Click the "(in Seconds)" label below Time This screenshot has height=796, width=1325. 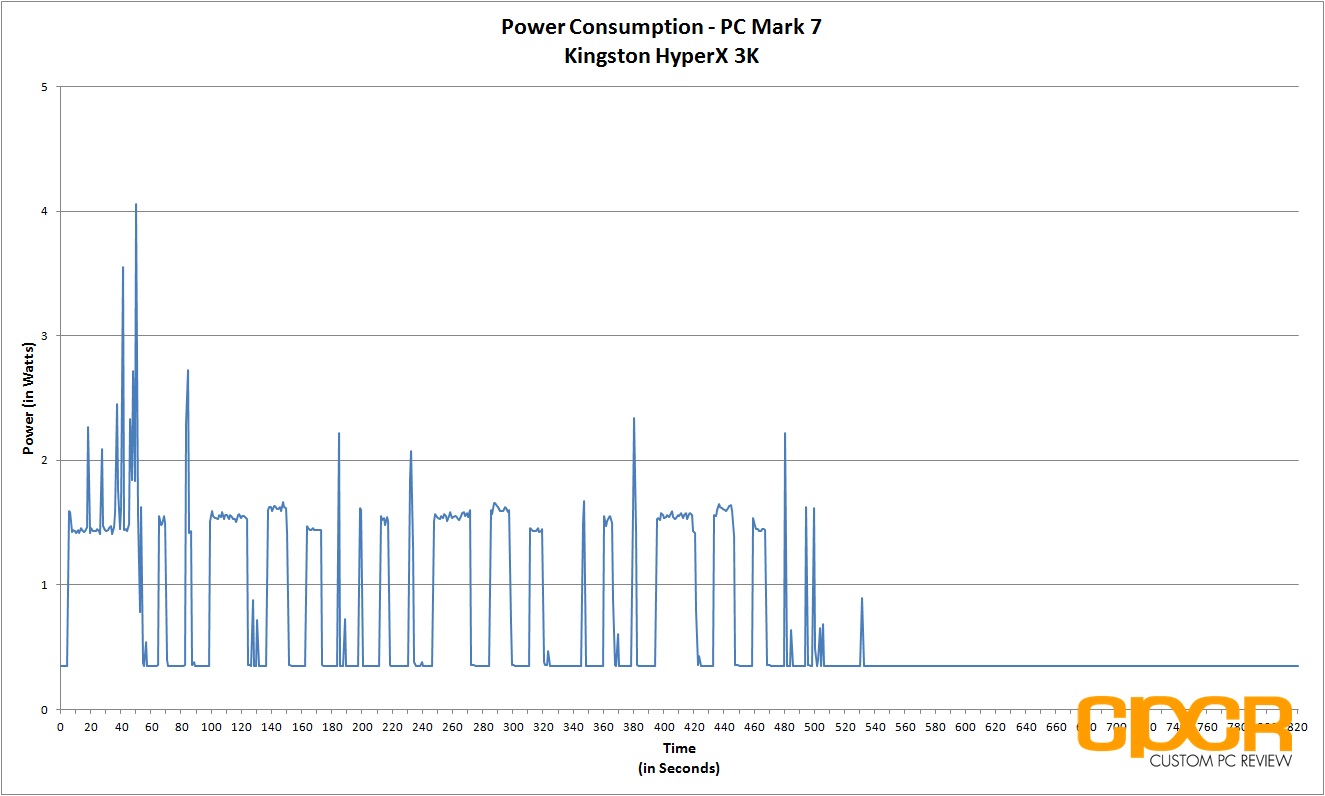point(679,768)
